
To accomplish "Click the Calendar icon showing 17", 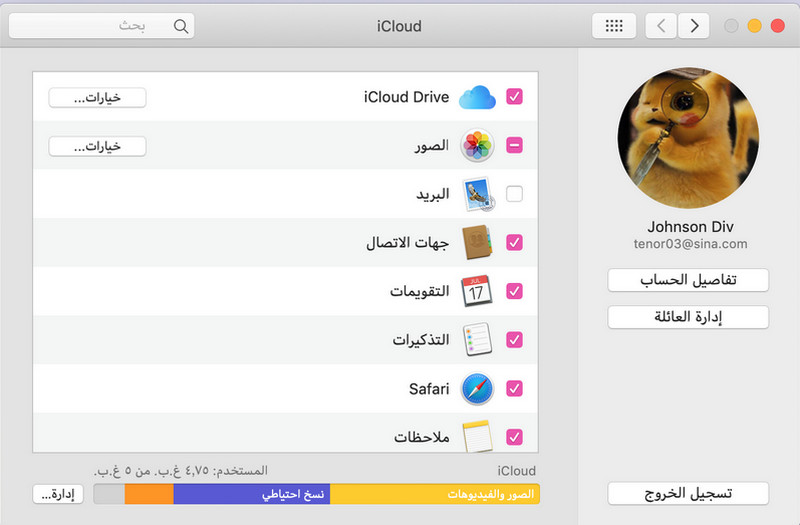I will point(477,291).
